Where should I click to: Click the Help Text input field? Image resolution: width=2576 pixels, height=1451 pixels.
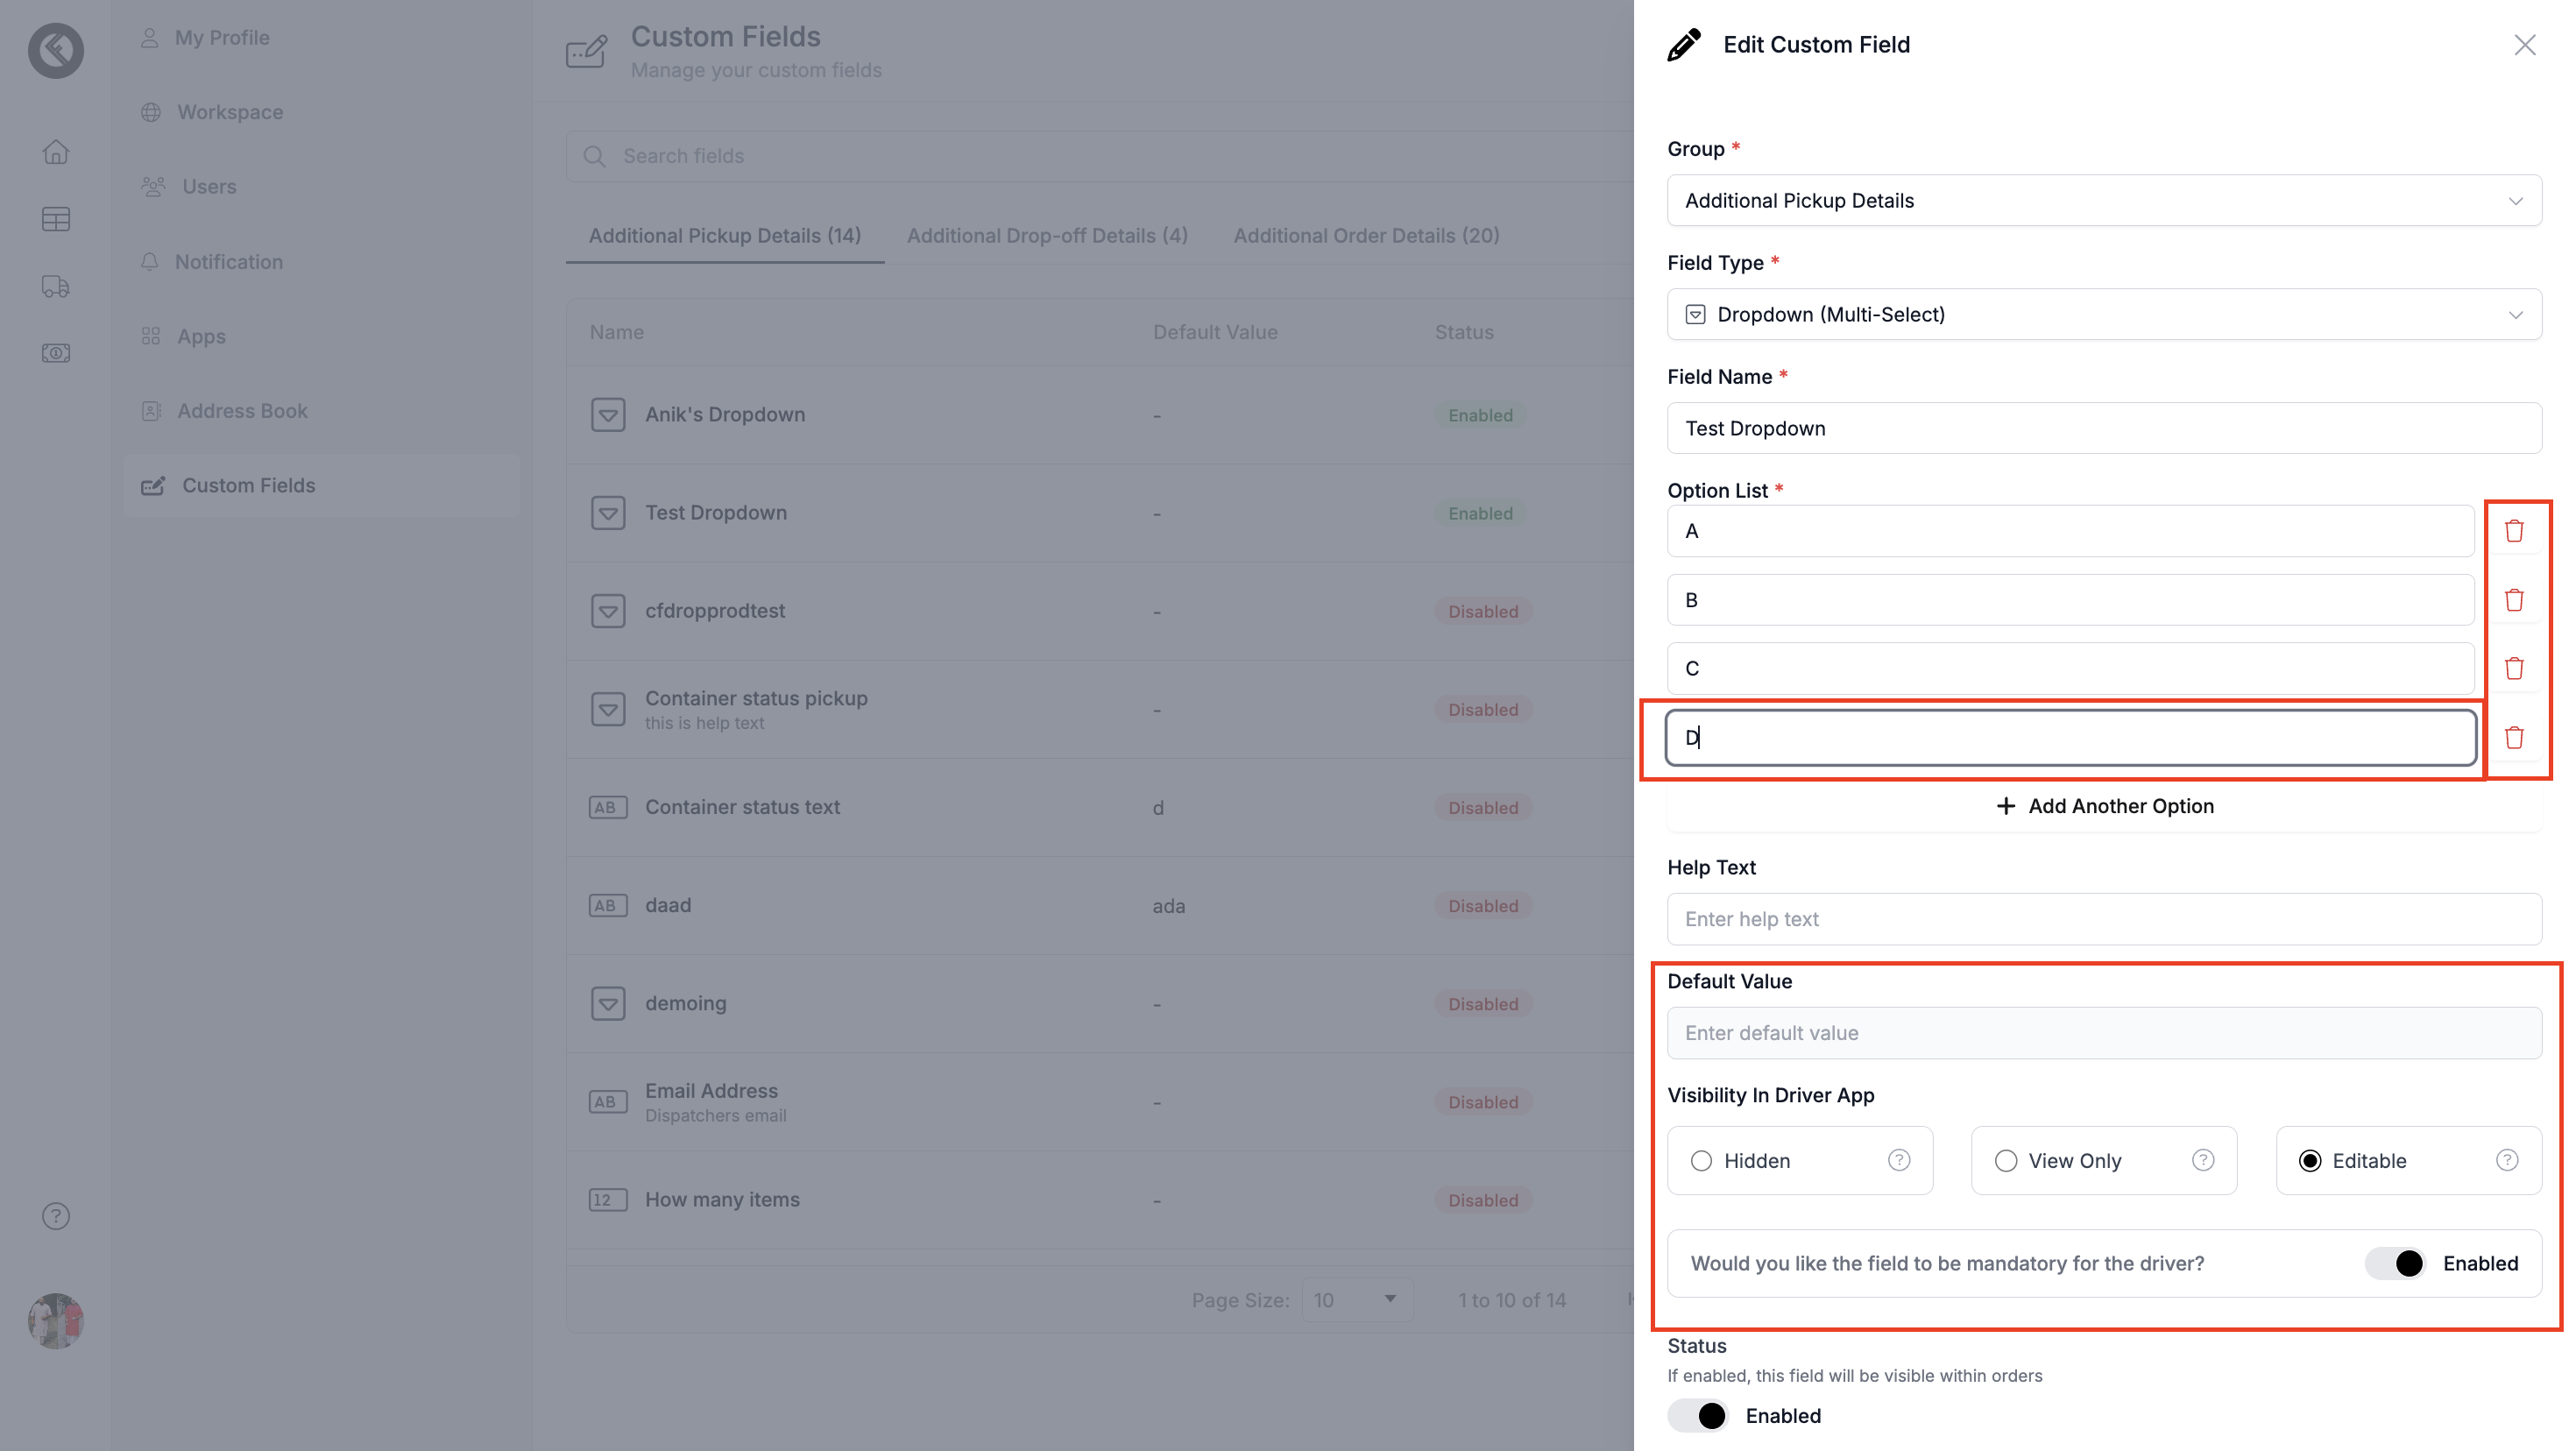(x=2104, y=919)
